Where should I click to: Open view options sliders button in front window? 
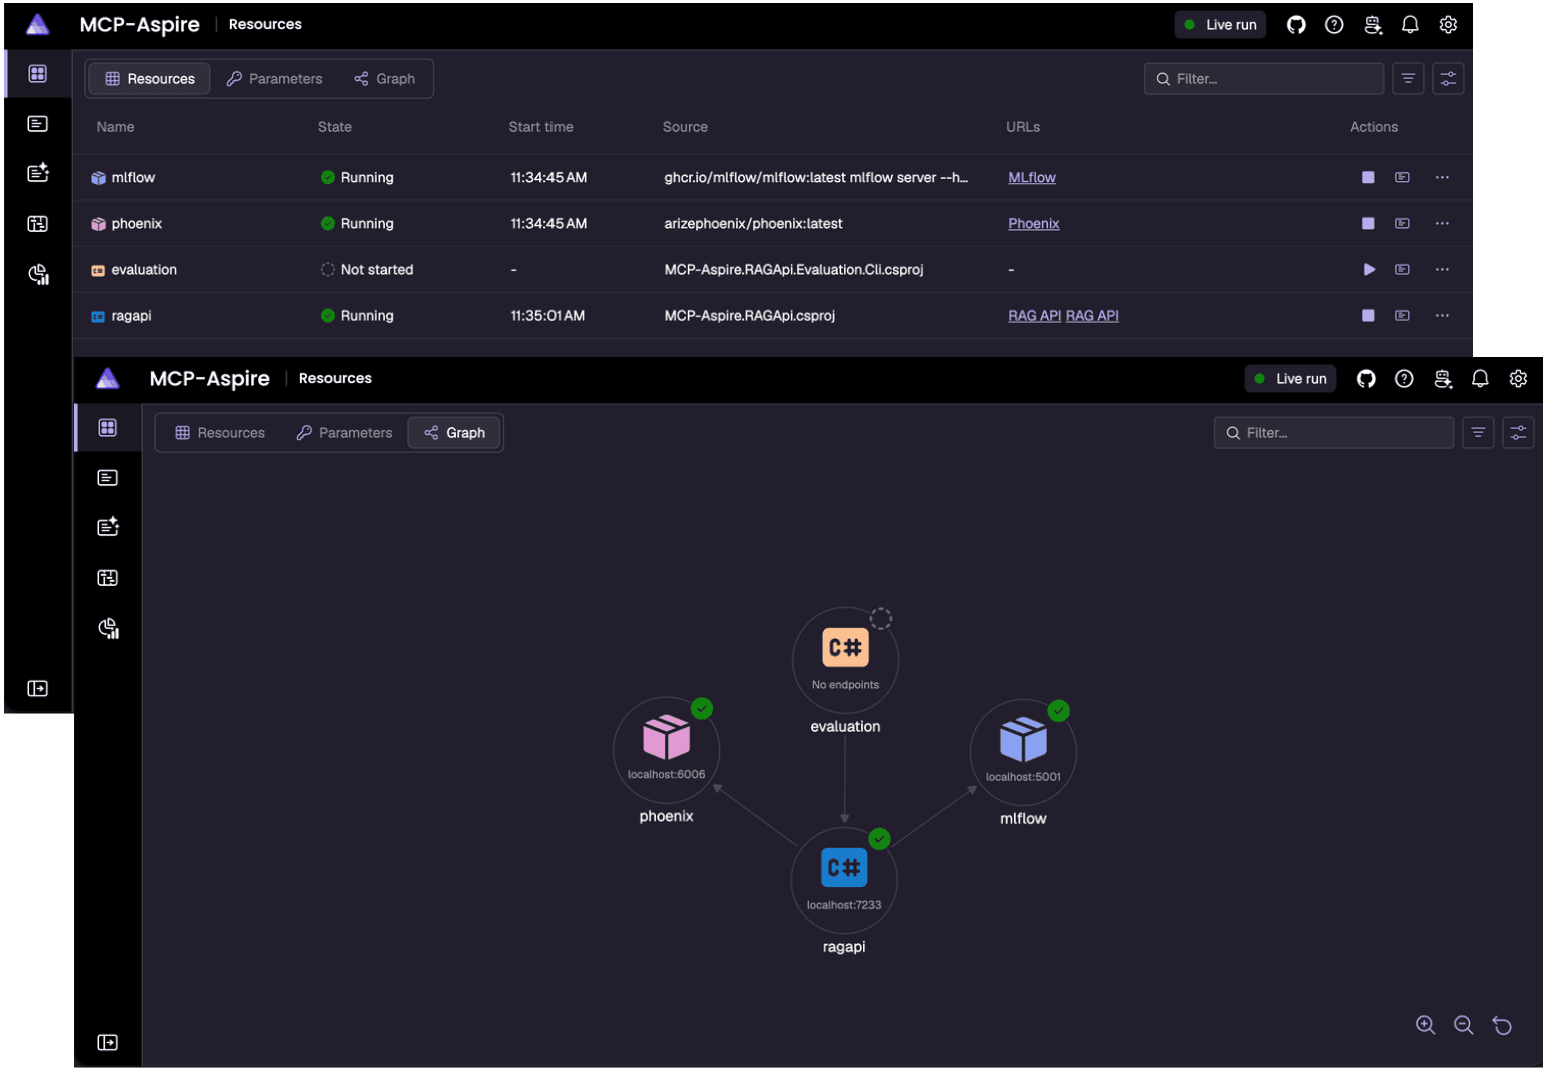point(1518,433)
